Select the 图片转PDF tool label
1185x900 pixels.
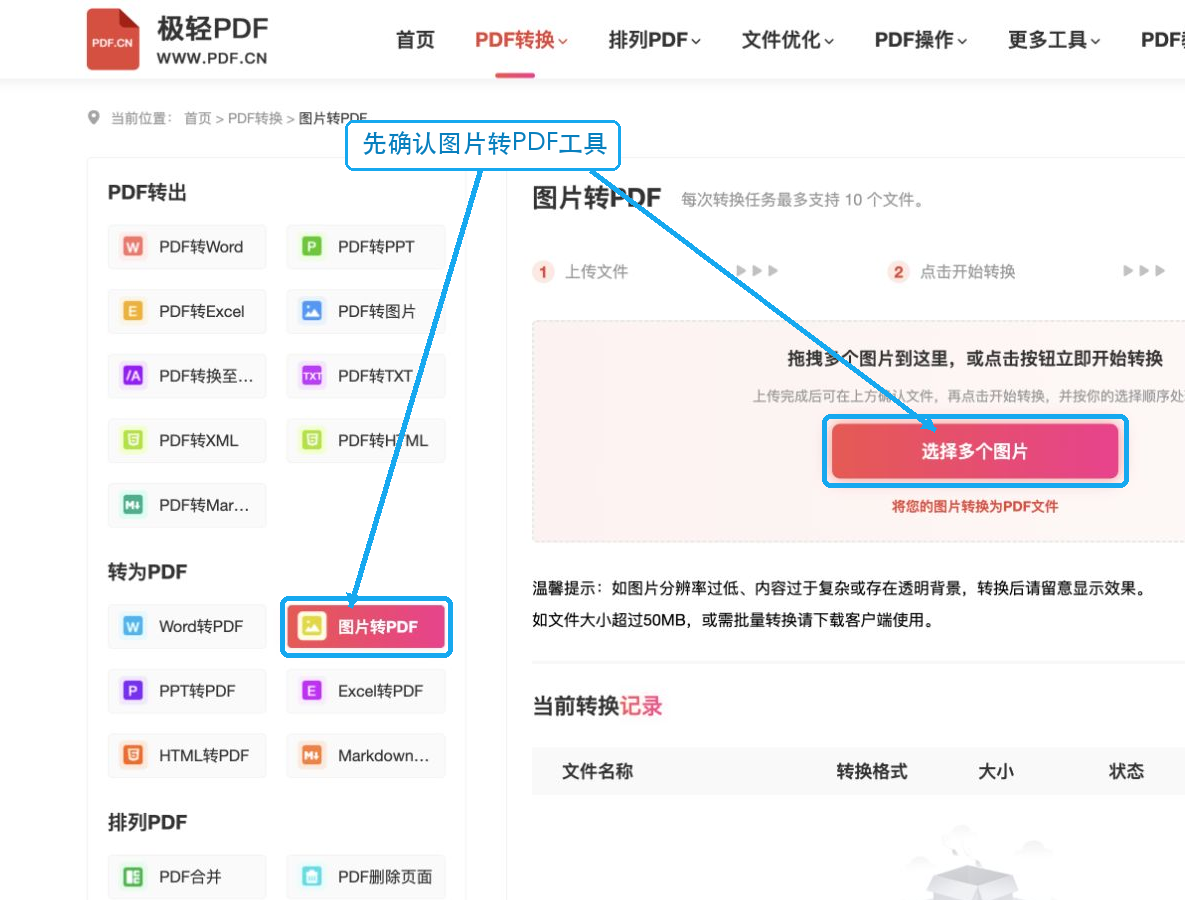[378, 626]
